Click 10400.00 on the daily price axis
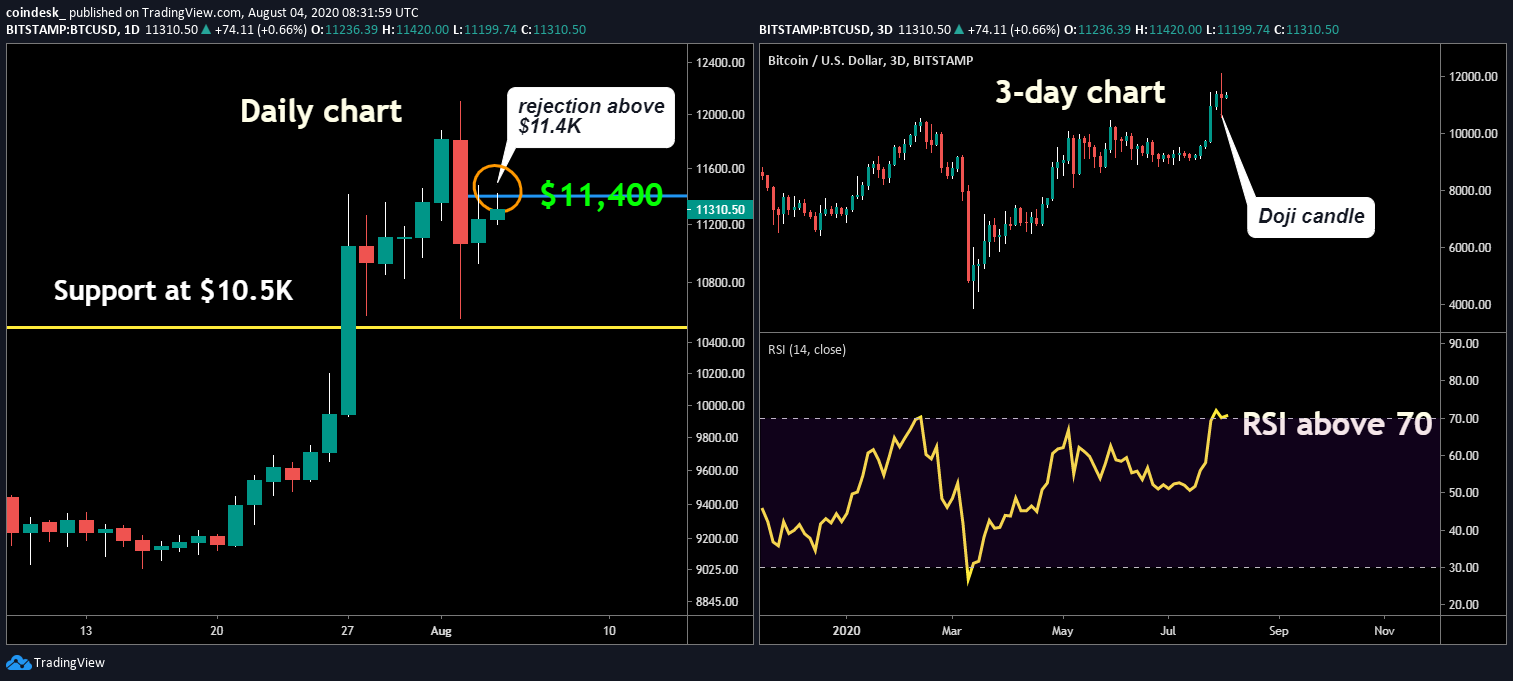The width and height of the screenshot is (1513, 681). pyautogui.click(x=720, y=343)
